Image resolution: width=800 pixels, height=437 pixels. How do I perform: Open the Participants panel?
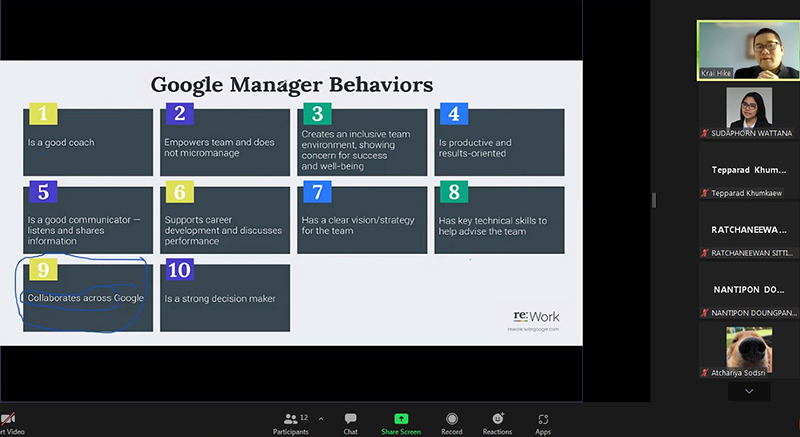click(290, 424)
